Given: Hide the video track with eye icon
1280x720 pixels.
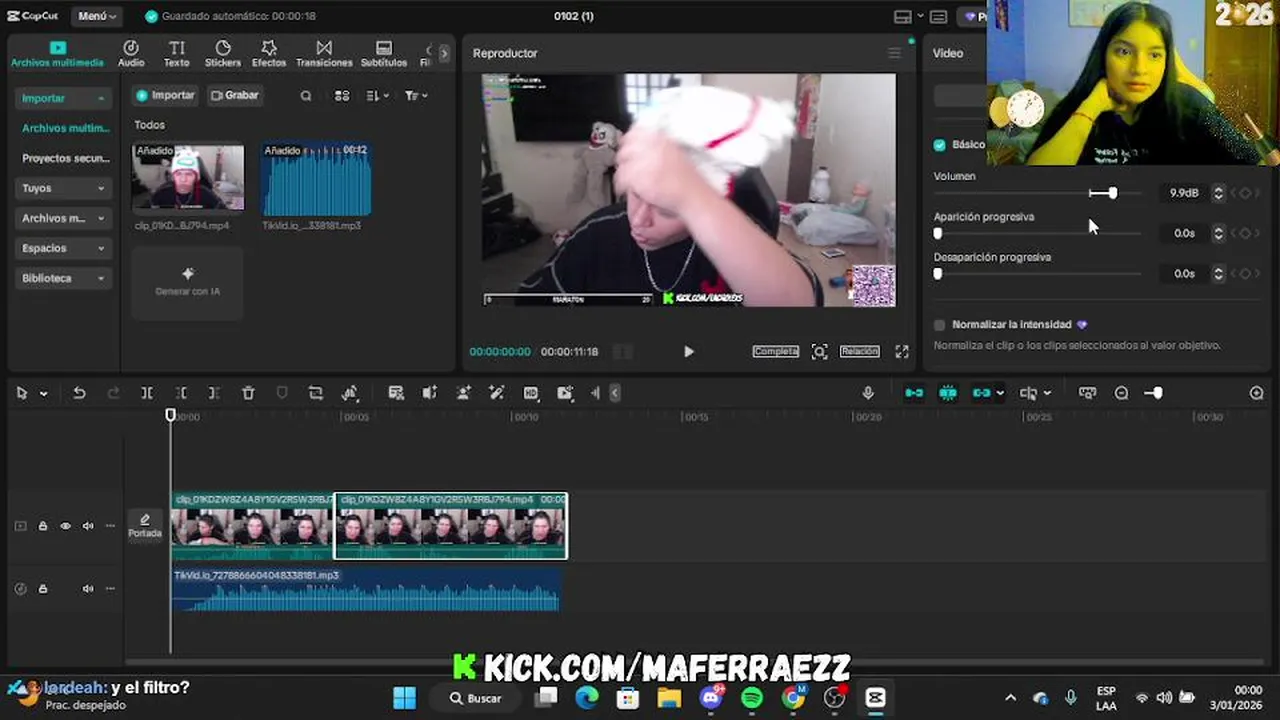Looking at the screenshot, I should 66,526.
